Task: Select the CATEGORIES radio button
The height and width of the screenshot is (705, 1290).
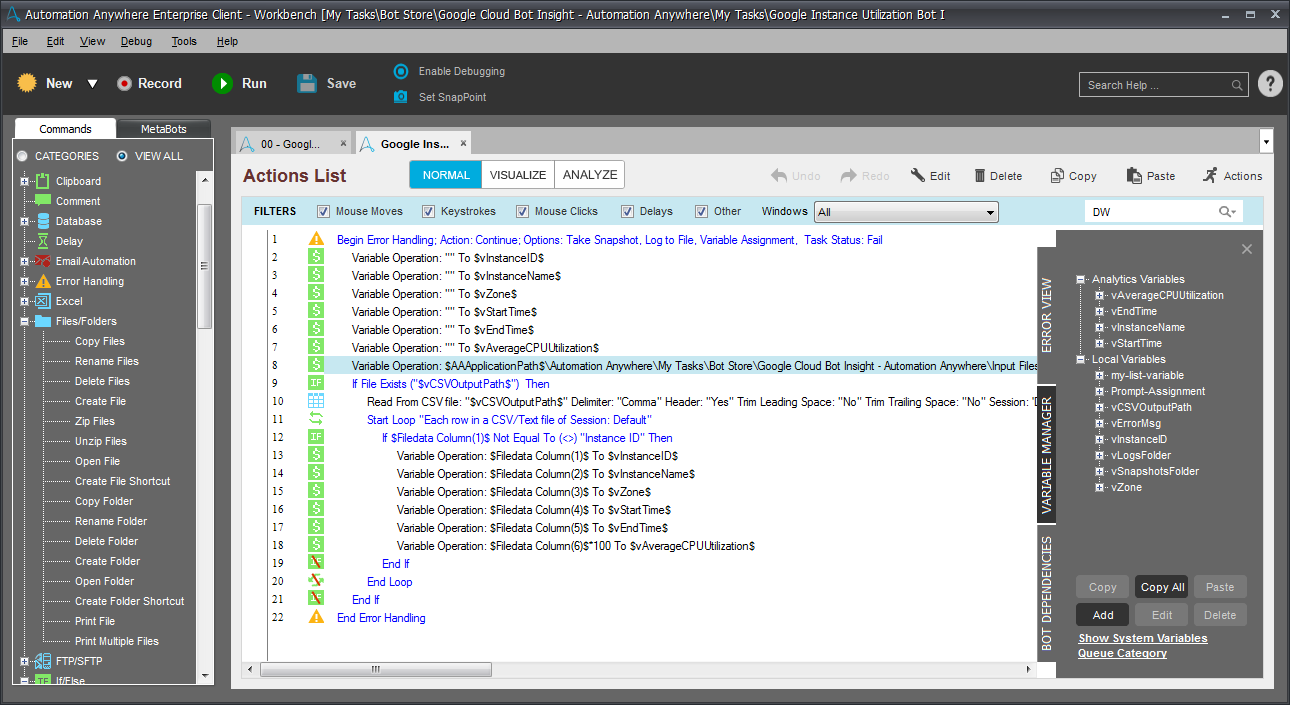Action: pyautogui.click(x=22, y=156)
